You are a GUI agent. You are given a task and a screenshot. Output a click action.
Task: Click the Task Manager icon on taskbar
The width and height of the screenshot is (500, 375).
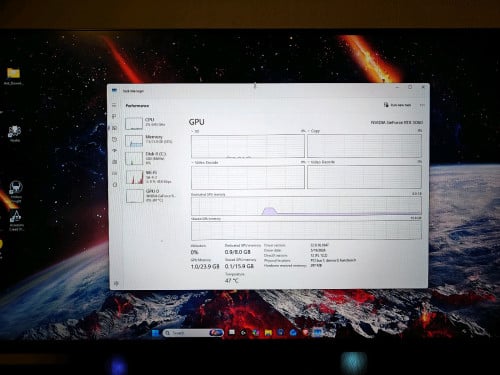point(317,332)
